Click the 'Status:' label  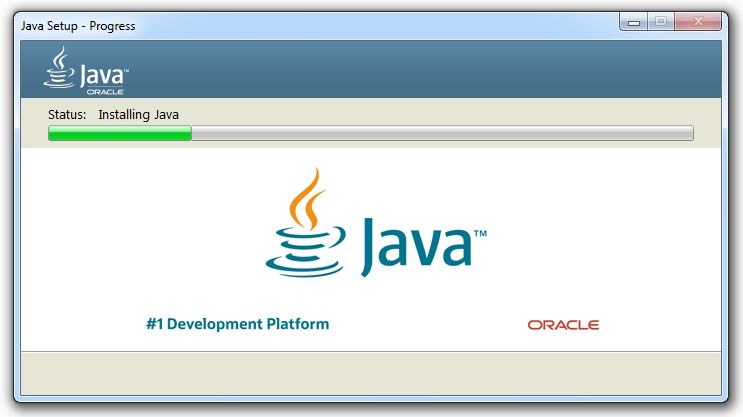(67, 115)
